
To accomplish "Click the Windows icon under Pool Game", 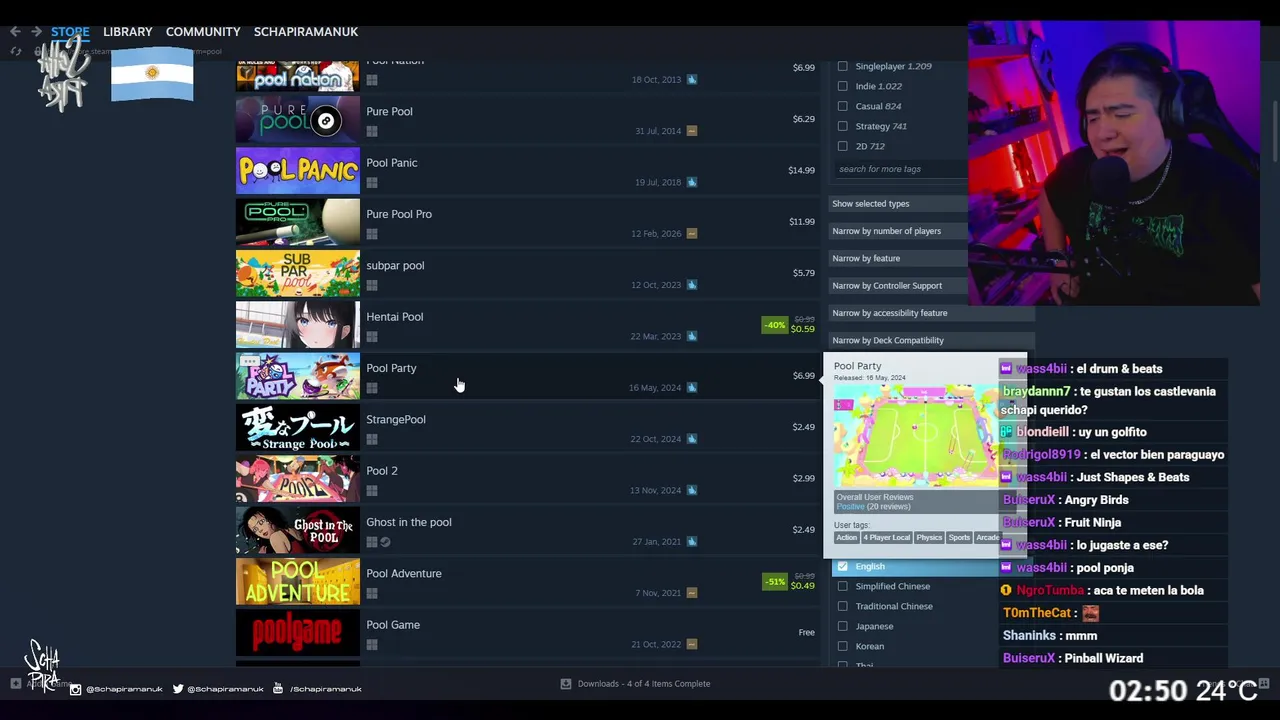I will pyautogui.click(x=372, y=644).
